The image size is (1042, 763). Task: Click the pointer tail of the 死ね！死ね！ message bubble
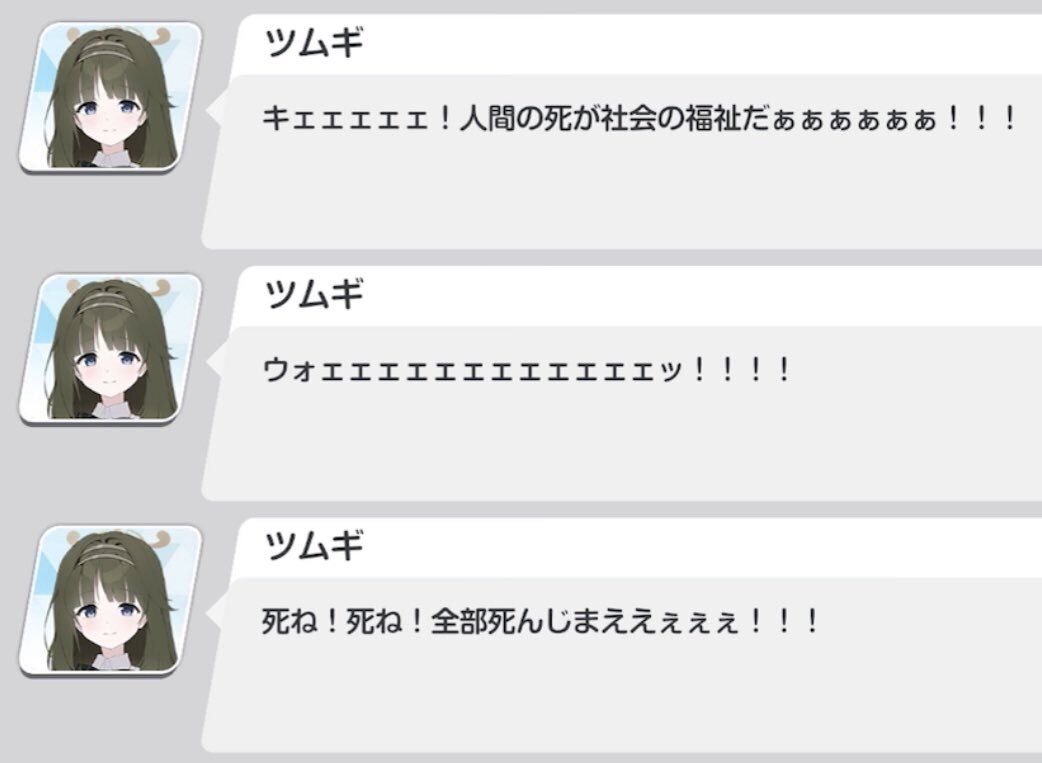215,614
